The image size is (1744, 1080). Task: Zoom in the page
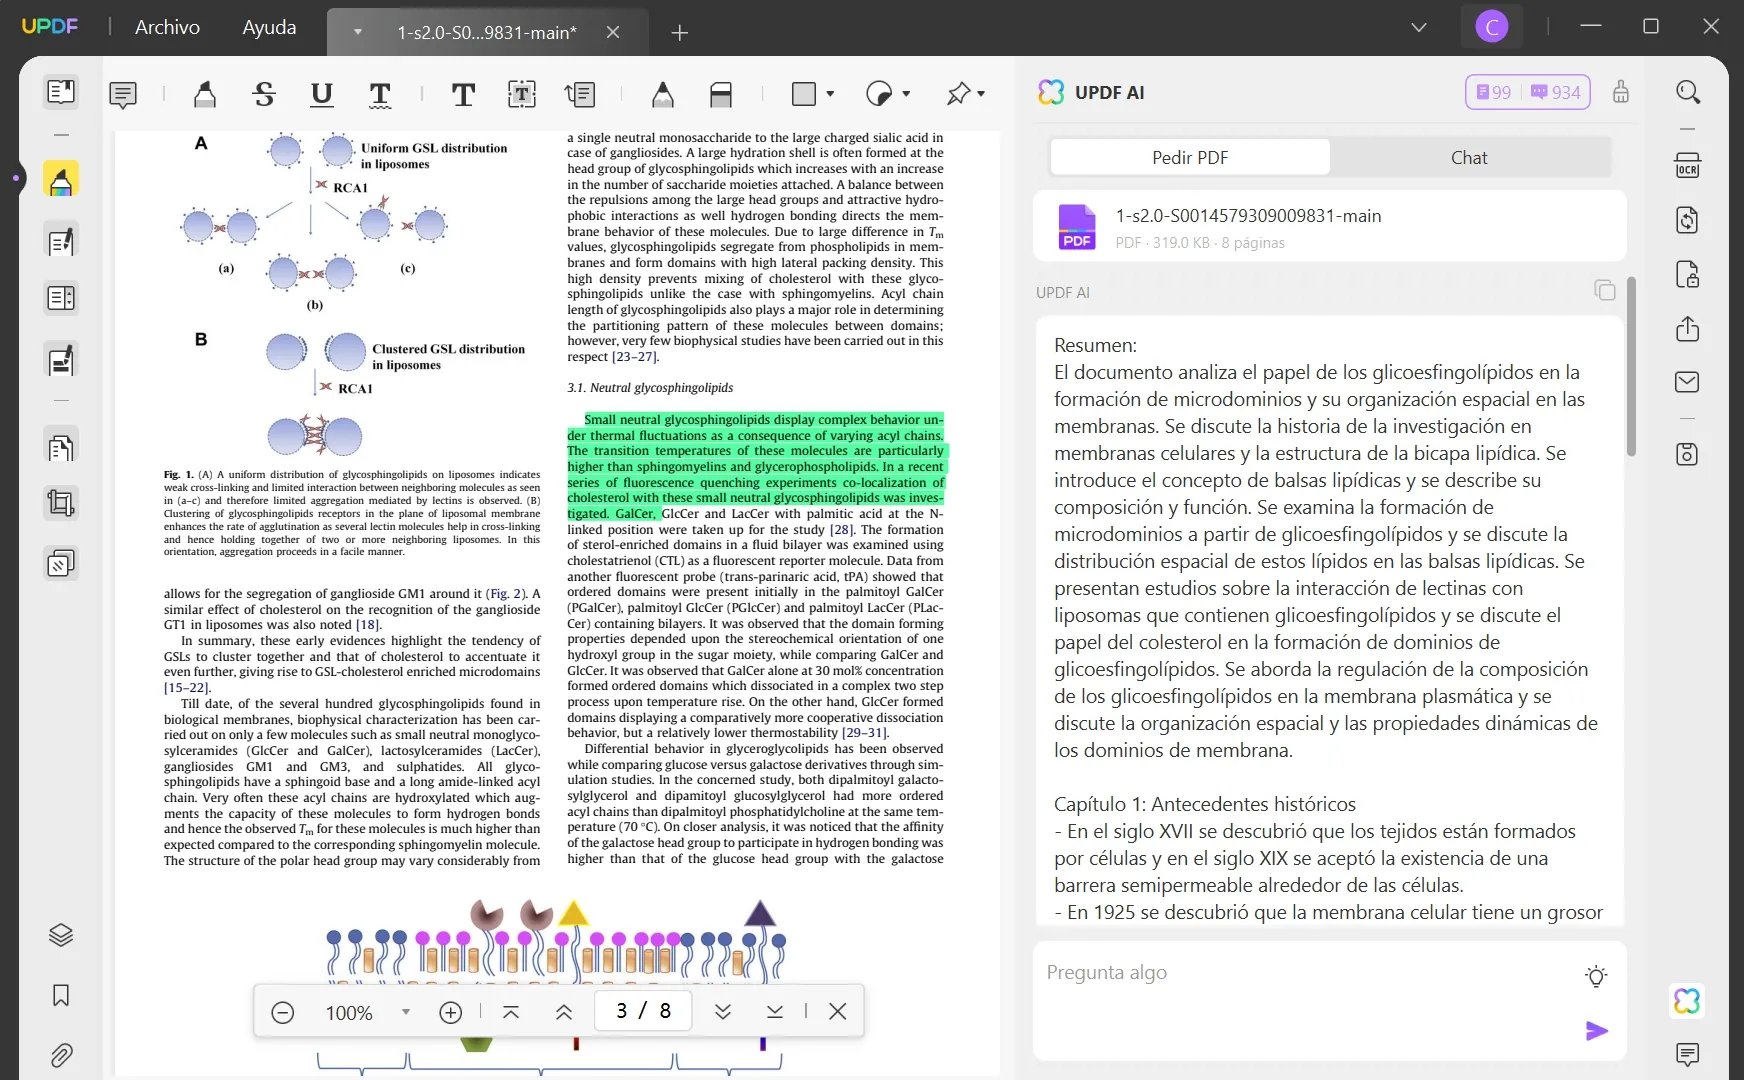451,1012
